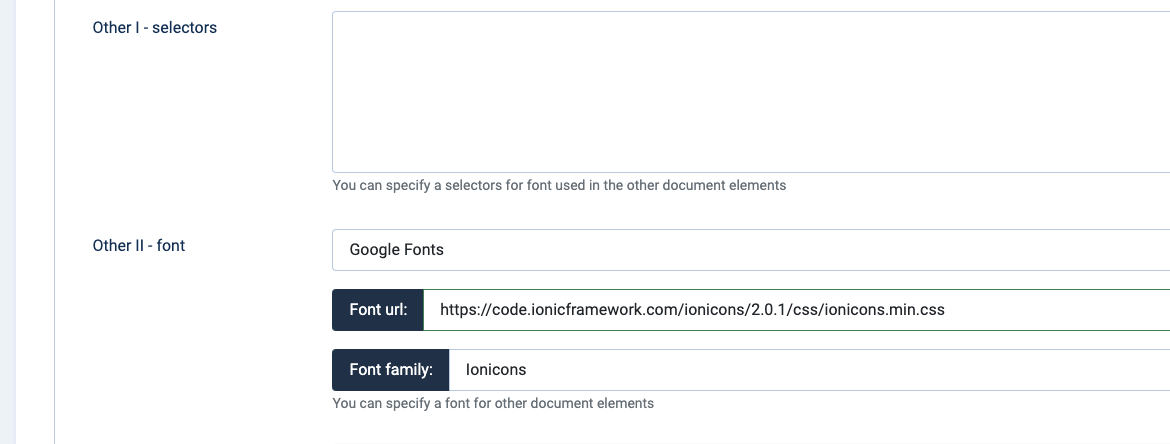Click the gray left sidebar strip
The image size is (1170, 444).
click(8, 220)
